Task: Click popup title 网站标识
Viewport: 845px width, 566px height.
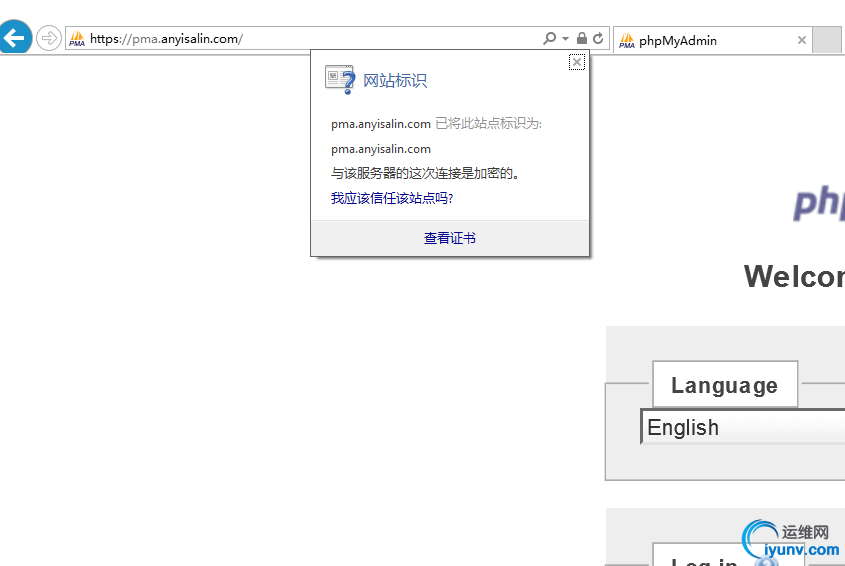Action: [395, 81]
